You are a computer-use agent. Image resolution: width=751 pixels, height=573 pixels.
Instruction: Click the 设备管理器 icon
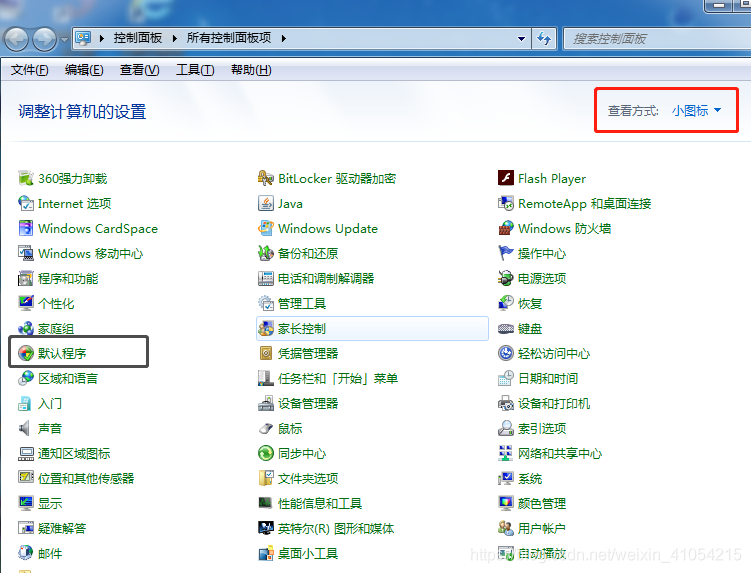coord(266,403)
